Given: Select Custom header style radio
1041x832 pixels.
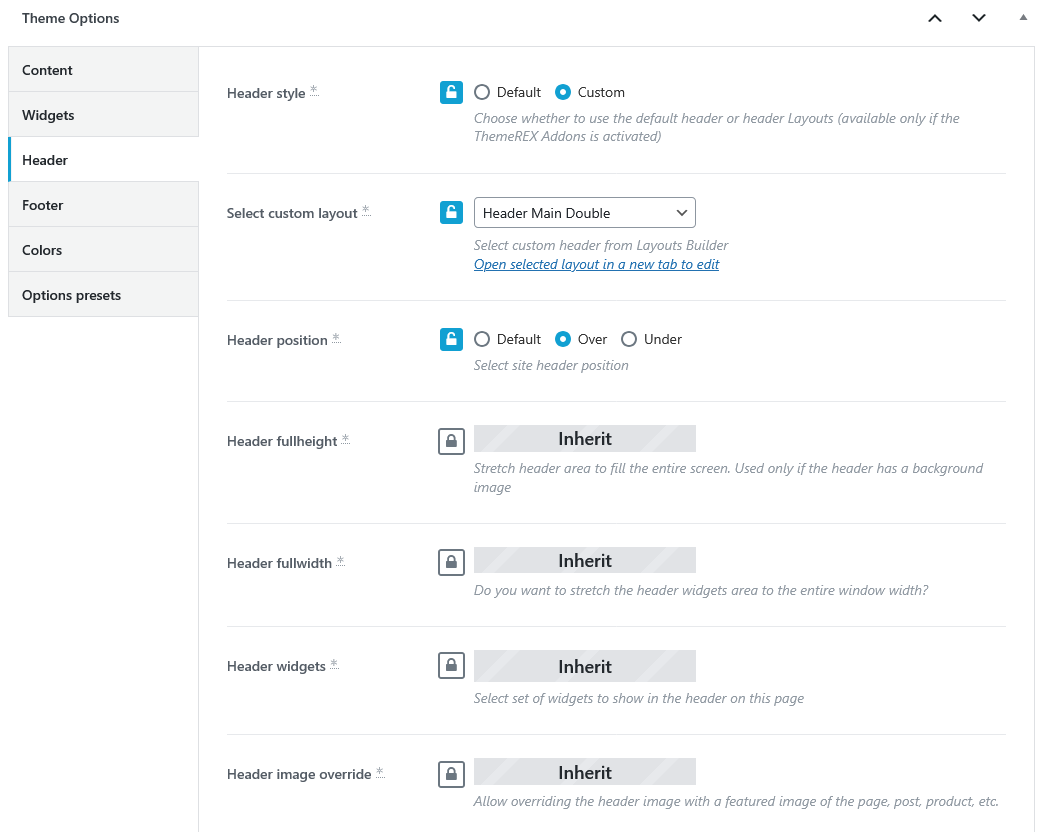Looking at the screenshot, I should click(563, 92).
